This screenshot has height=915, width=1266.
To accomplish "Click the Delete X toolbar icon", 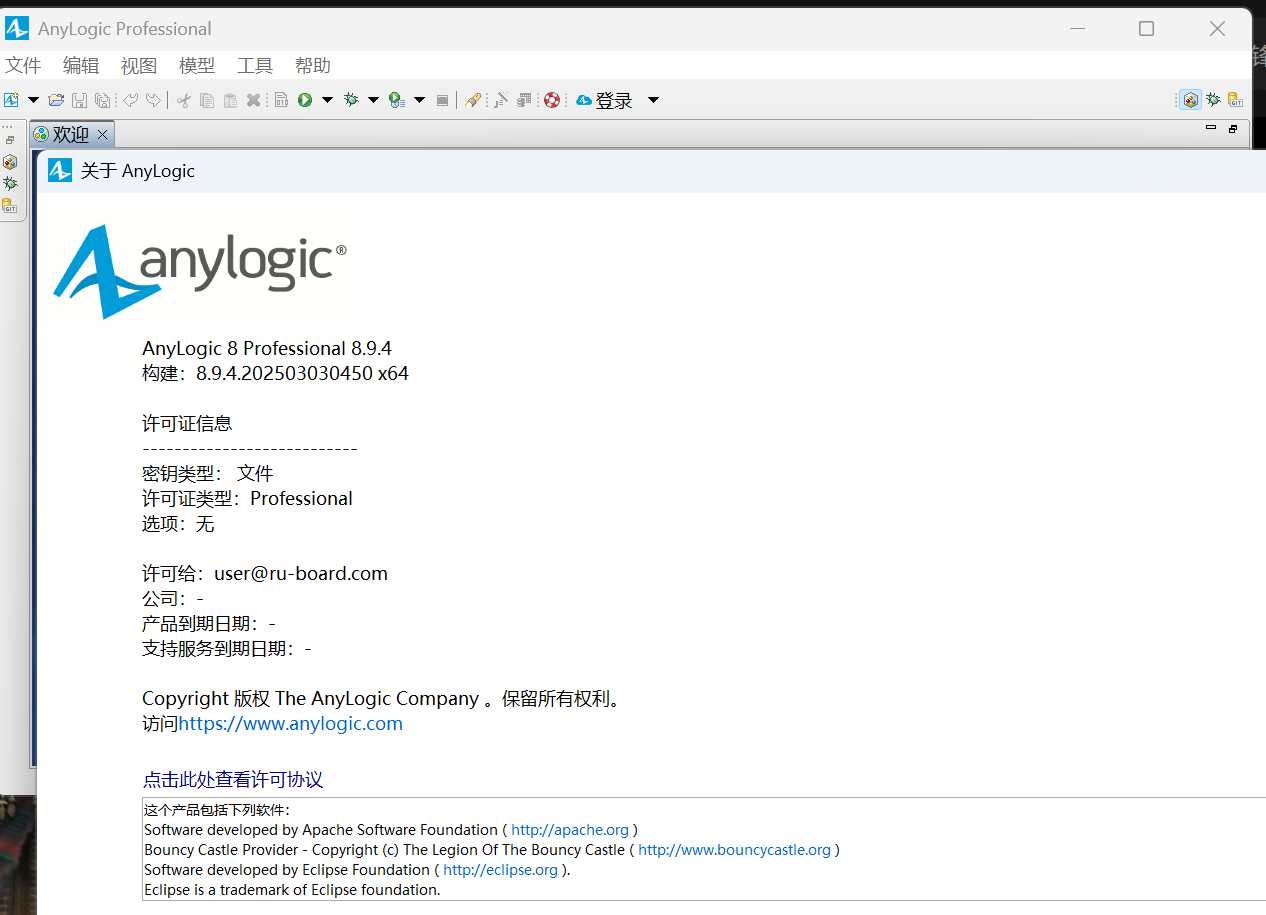I will [x=254, y=100].
